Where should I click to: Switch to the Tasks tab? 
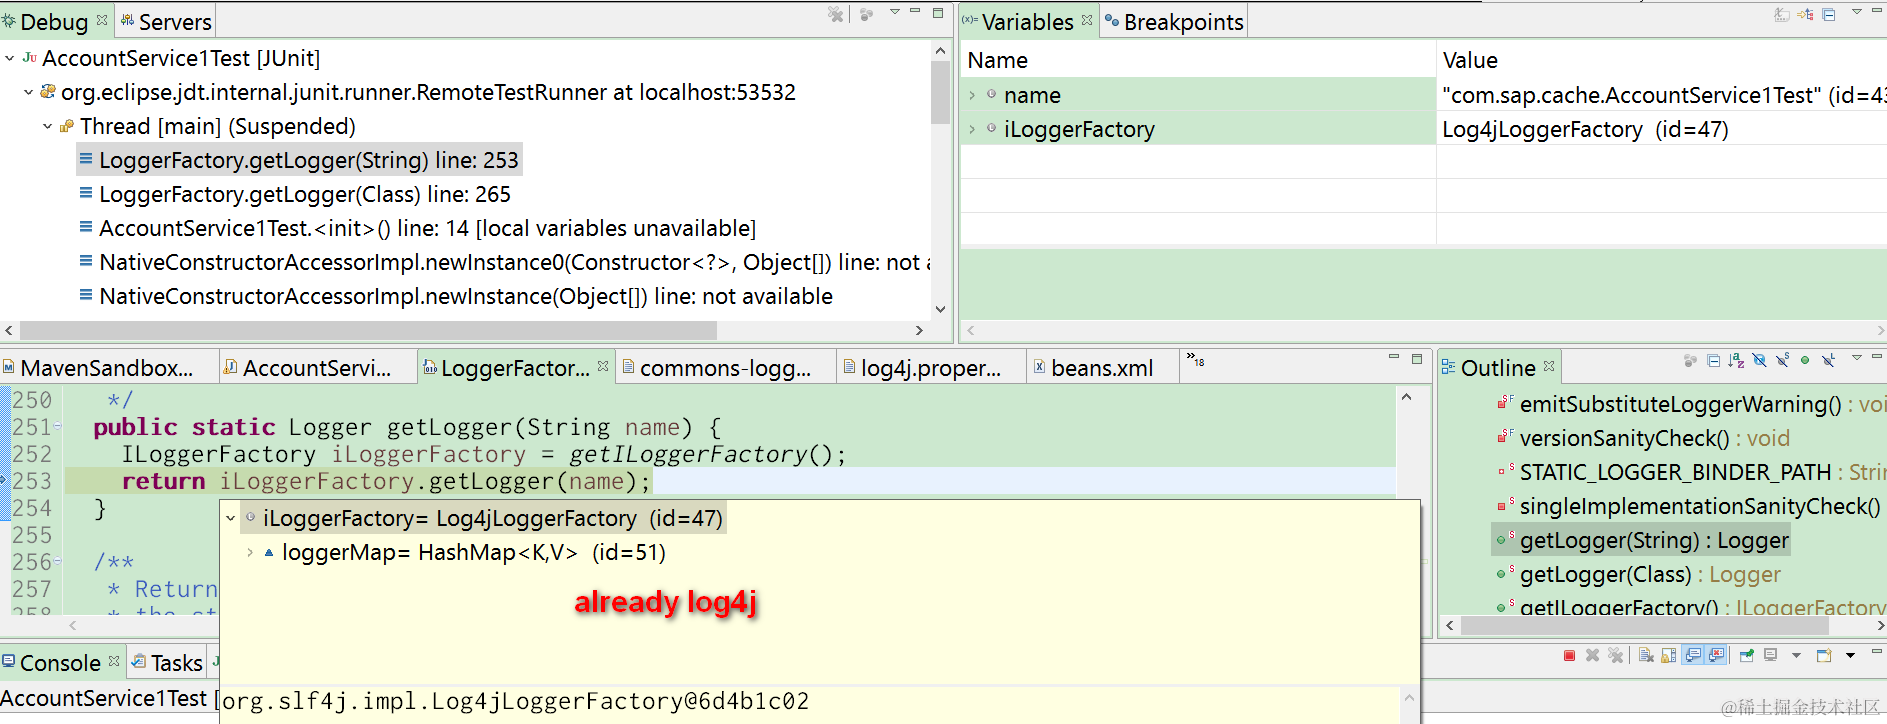167,663
